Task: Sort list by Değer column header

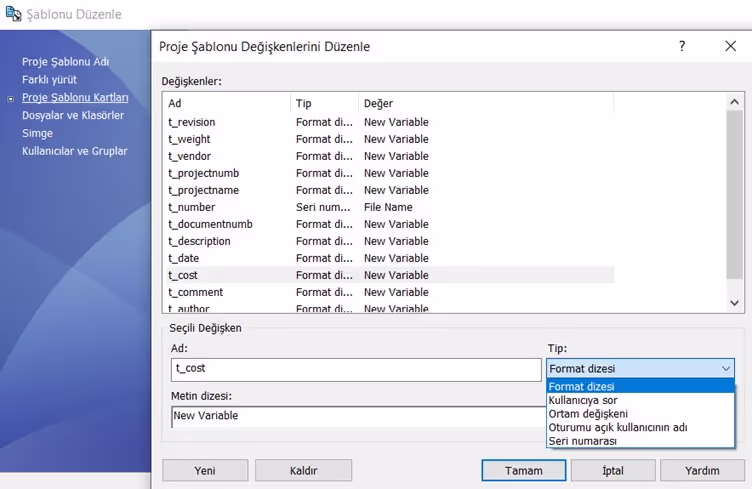Action: coord(486,103)
